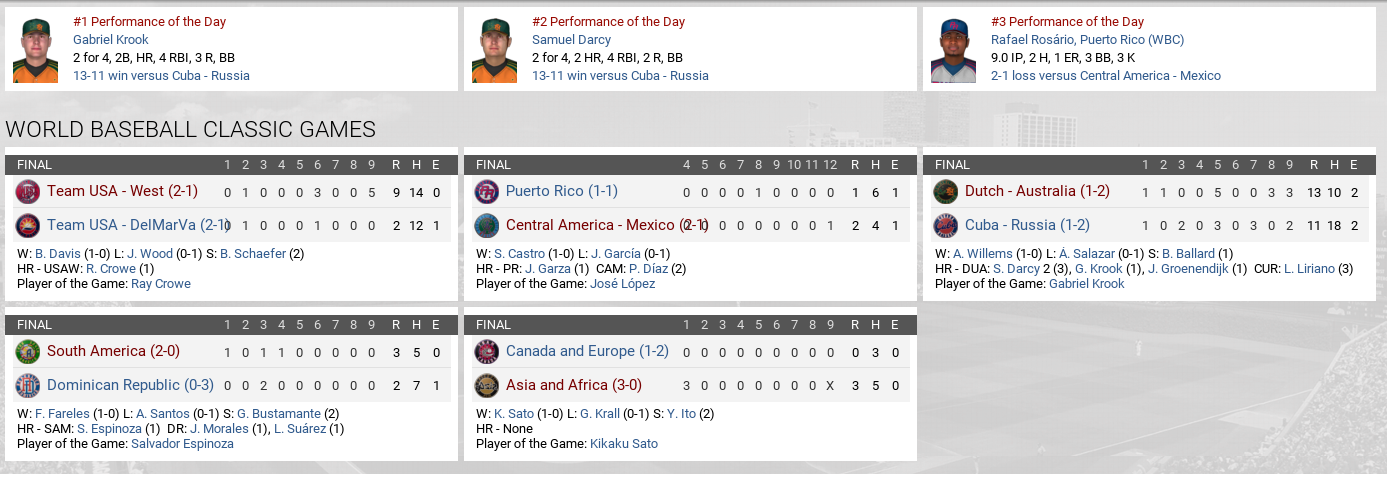Image resolution: width=1389 pixels, height=478 pixels.
Task: Click the Cuba - Russia team logo
Action: click(x=945, y=226)
